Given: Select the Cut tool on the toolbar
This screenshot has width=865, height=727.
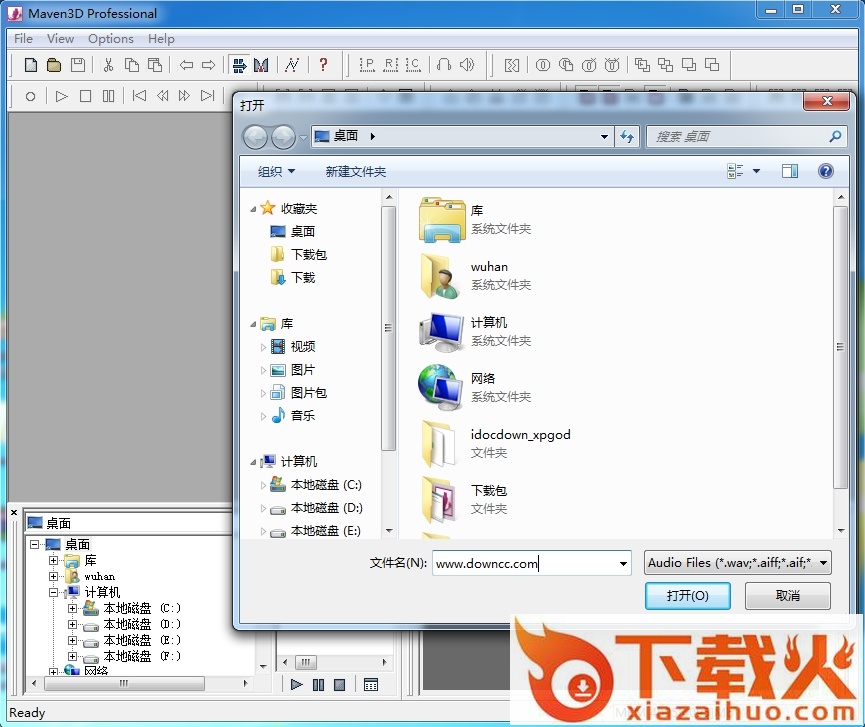Looking at the screenshot, I should click(110, 65).
